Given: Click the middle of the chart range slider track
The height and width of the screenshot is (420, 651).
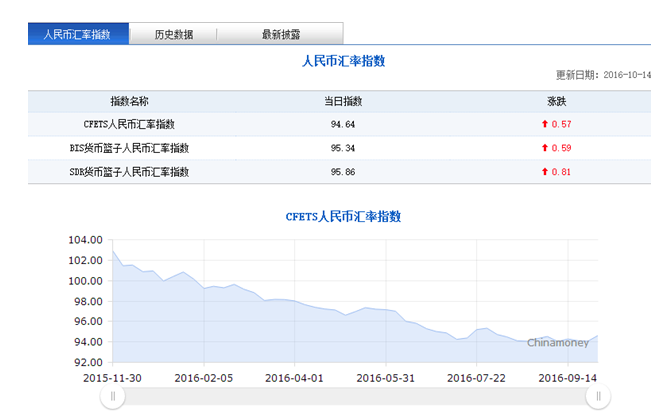Looking at the screenshot, I should click(x=355, y=397).
